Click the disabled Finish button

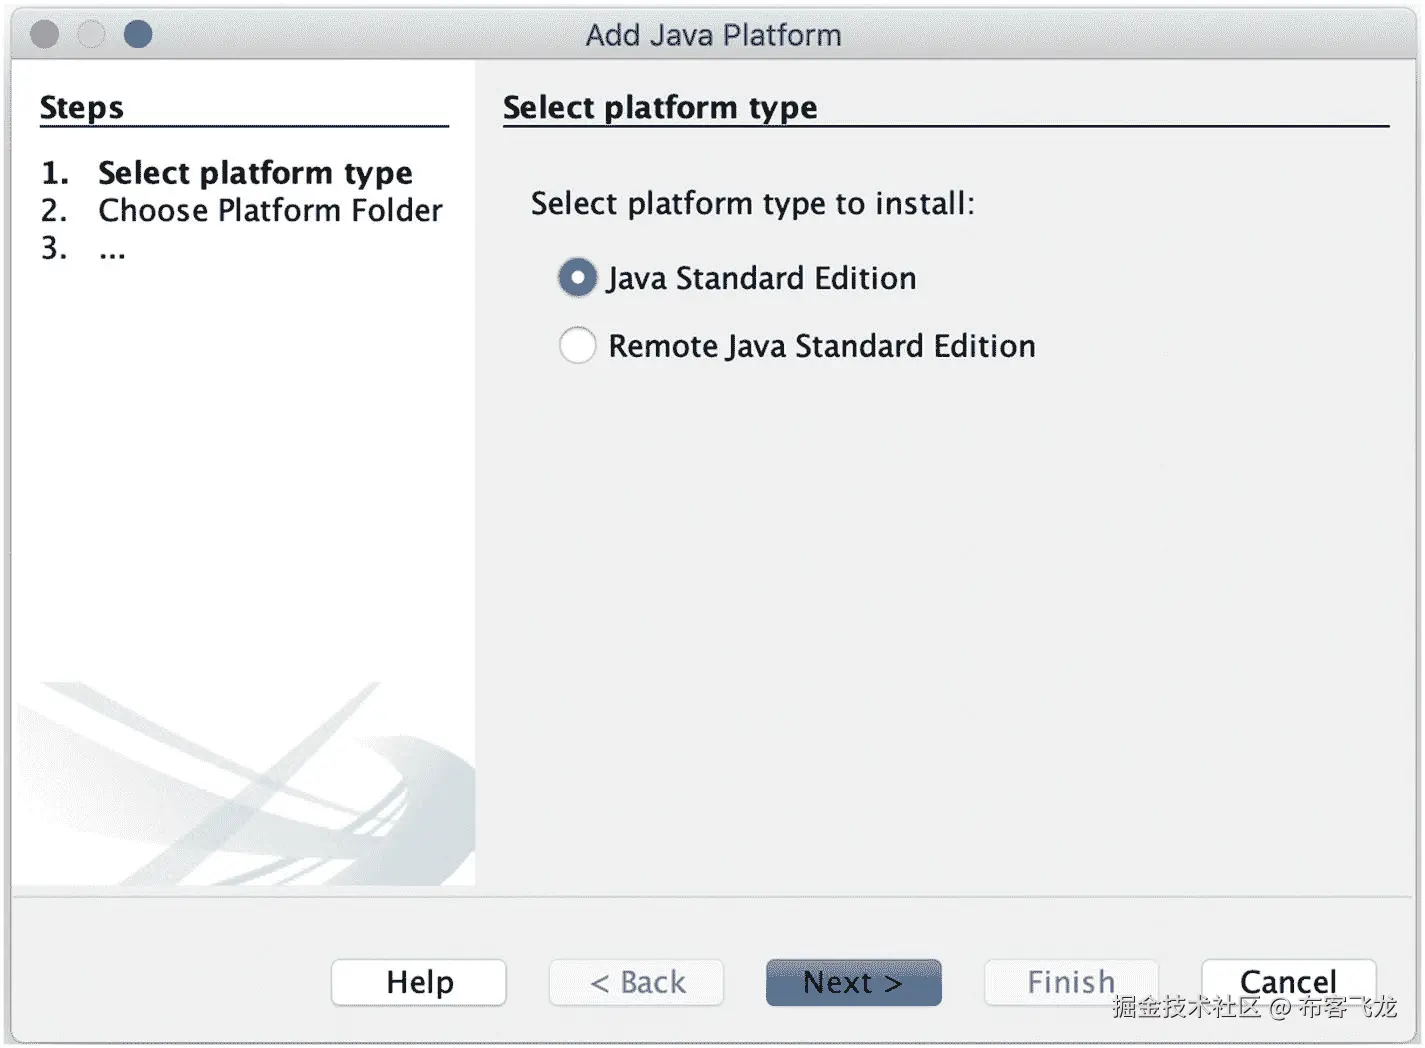pyautogui.click(x=1070, y=982)
